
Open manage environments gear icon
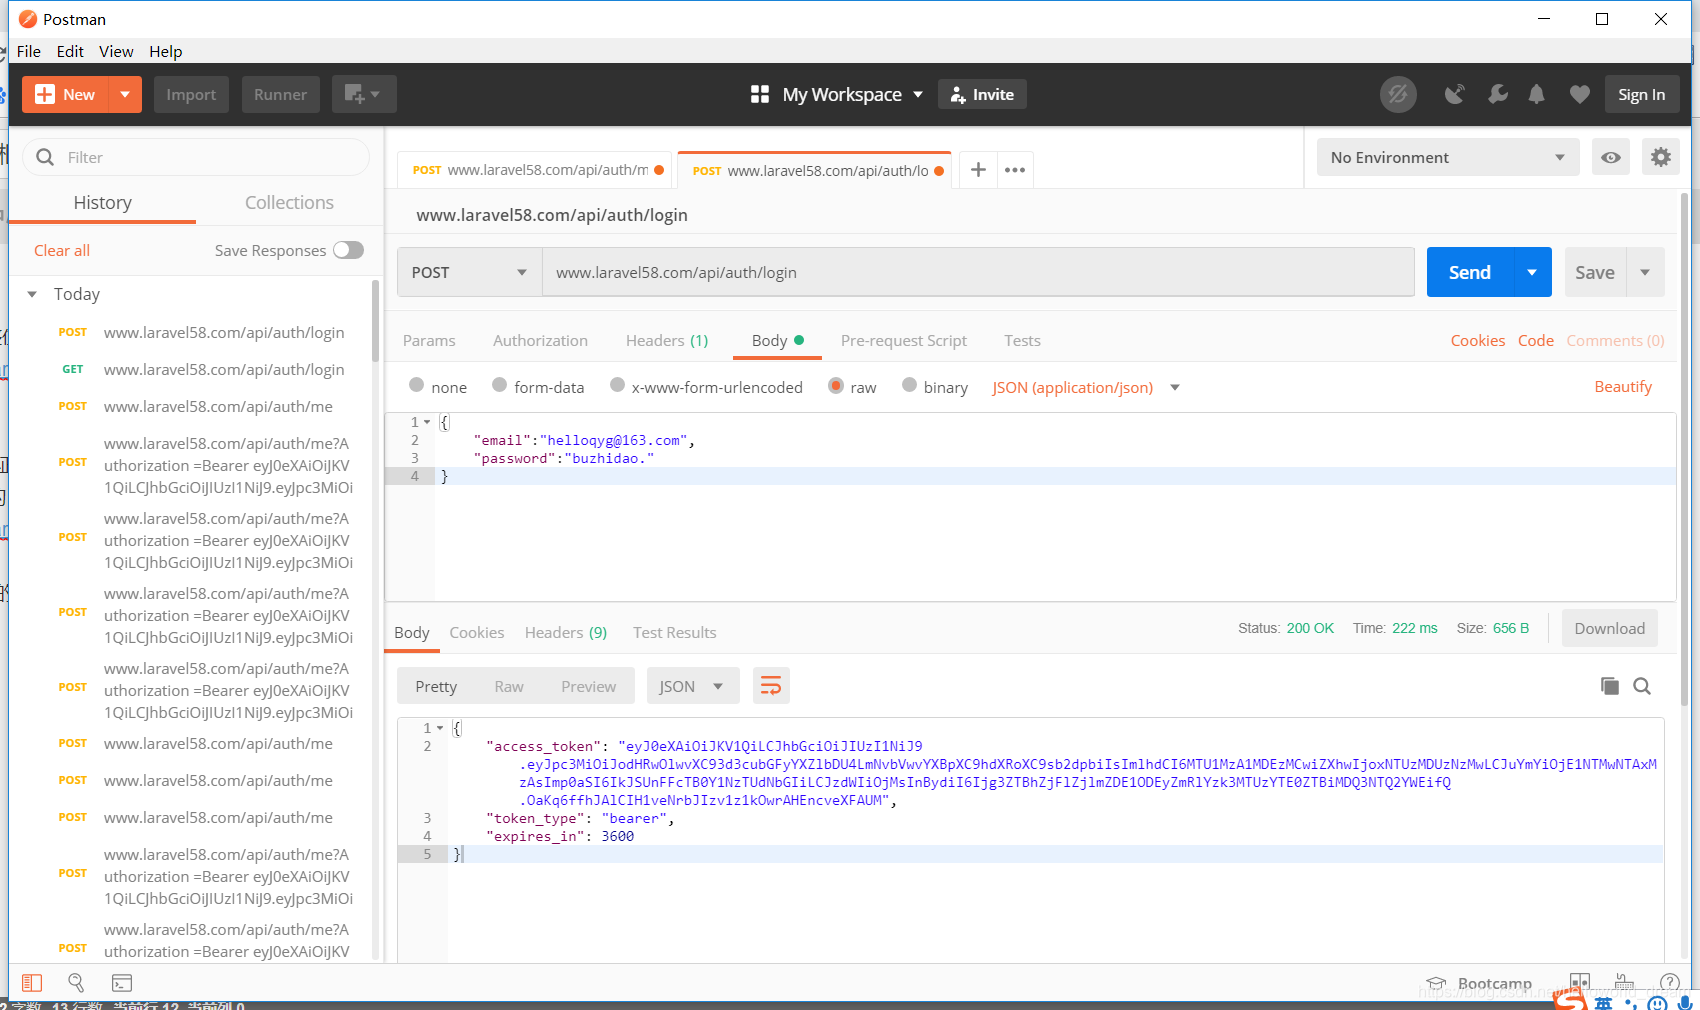pyautogui.click(x=1661, y=157)
